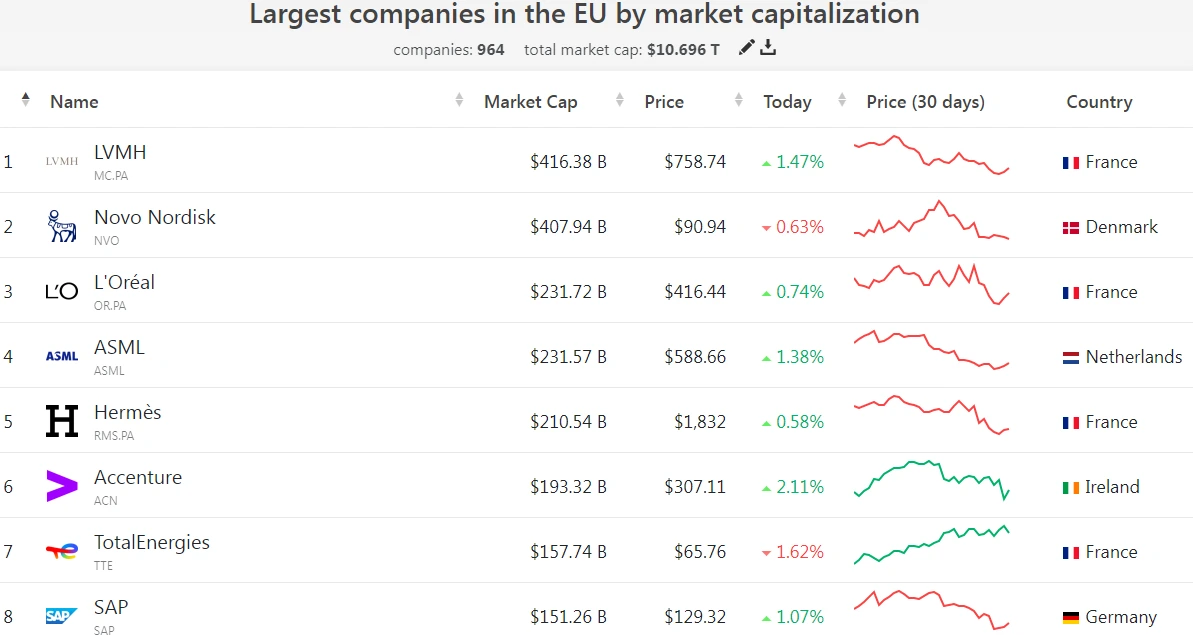
Task: Click the Country column header
Action: pyautogui.click(x=1099, y=101)
